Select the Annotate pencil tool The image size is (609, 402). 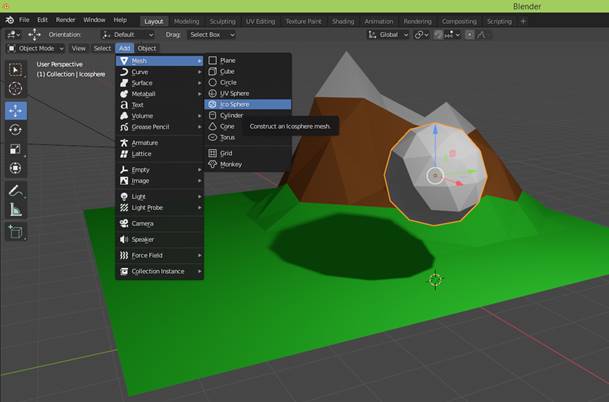[x=16, y=191]
